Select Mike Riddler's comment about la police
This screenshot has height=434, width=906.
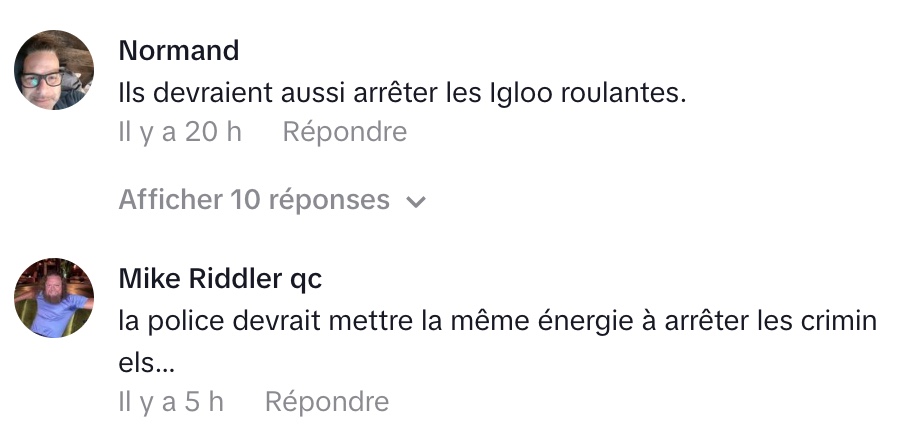point(497,342)
